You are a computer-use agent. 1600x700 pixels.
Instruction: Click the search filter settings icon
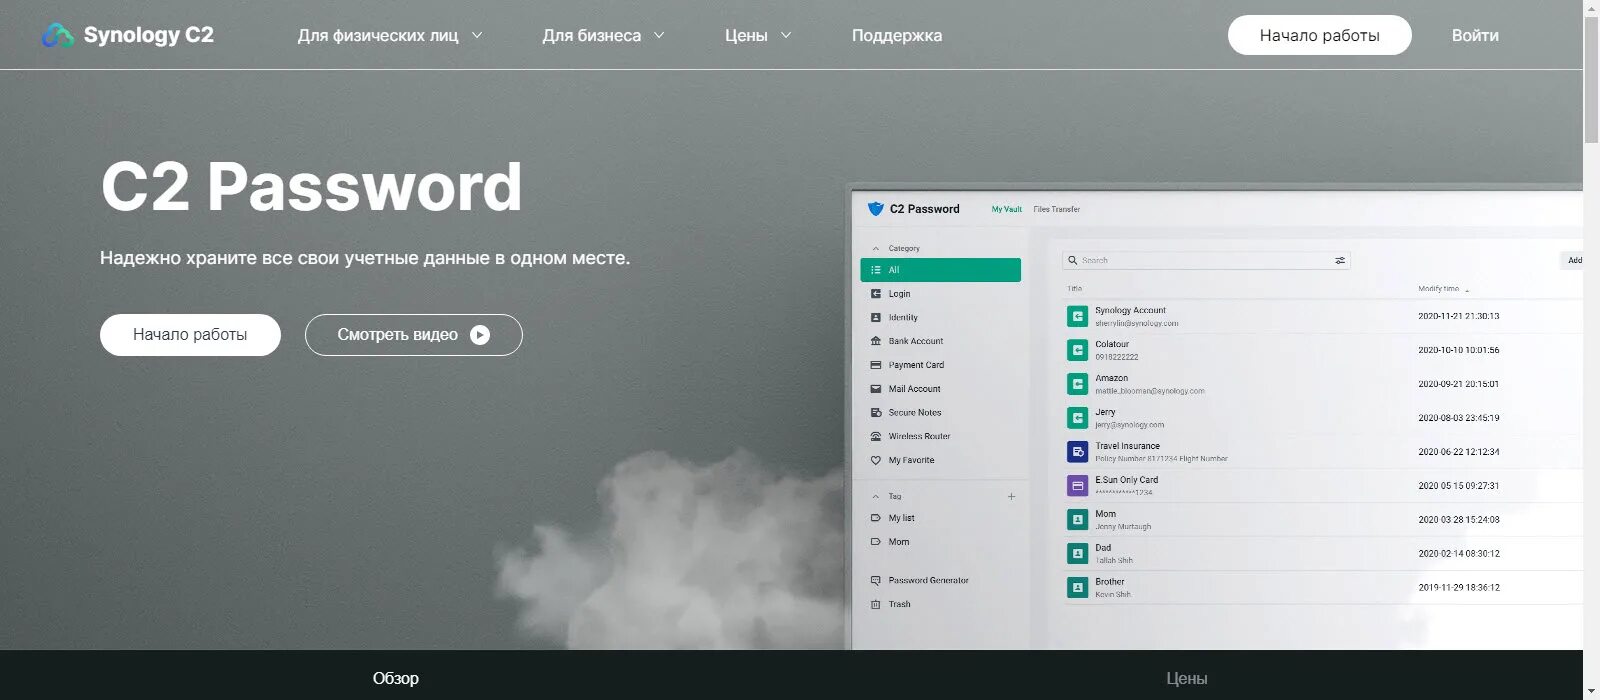pyautogui.click(x=1340, y=260)
